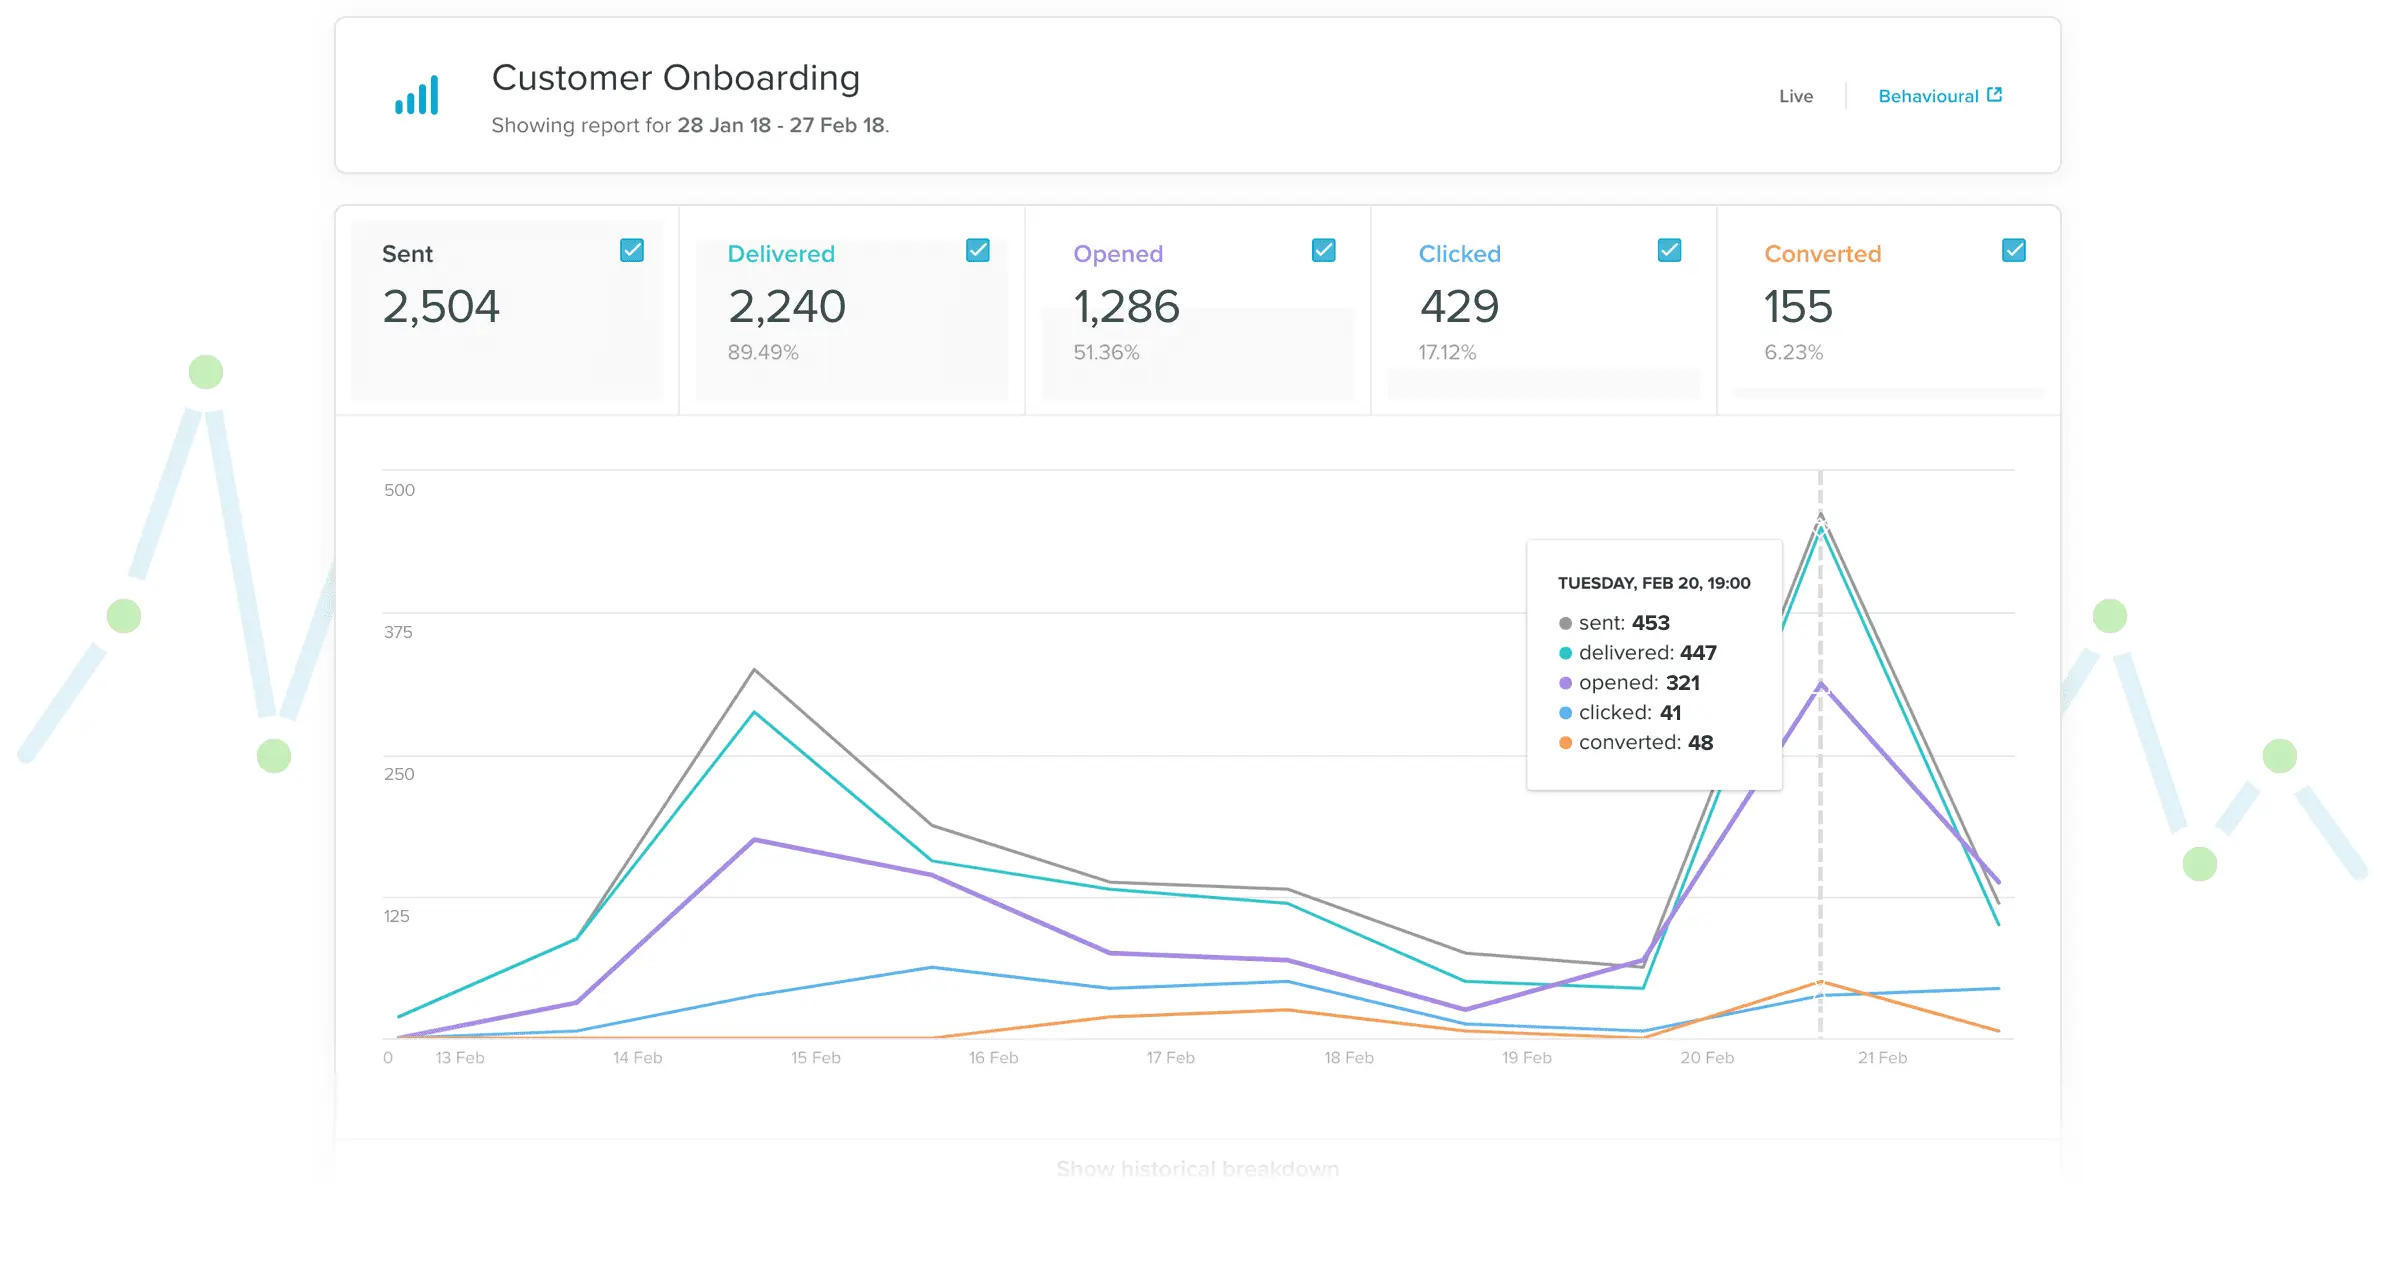Click the orange converted legend dot in the tooltip
The width and height of the screenshot is (2396, 1276).
[x=1564, y=742]
